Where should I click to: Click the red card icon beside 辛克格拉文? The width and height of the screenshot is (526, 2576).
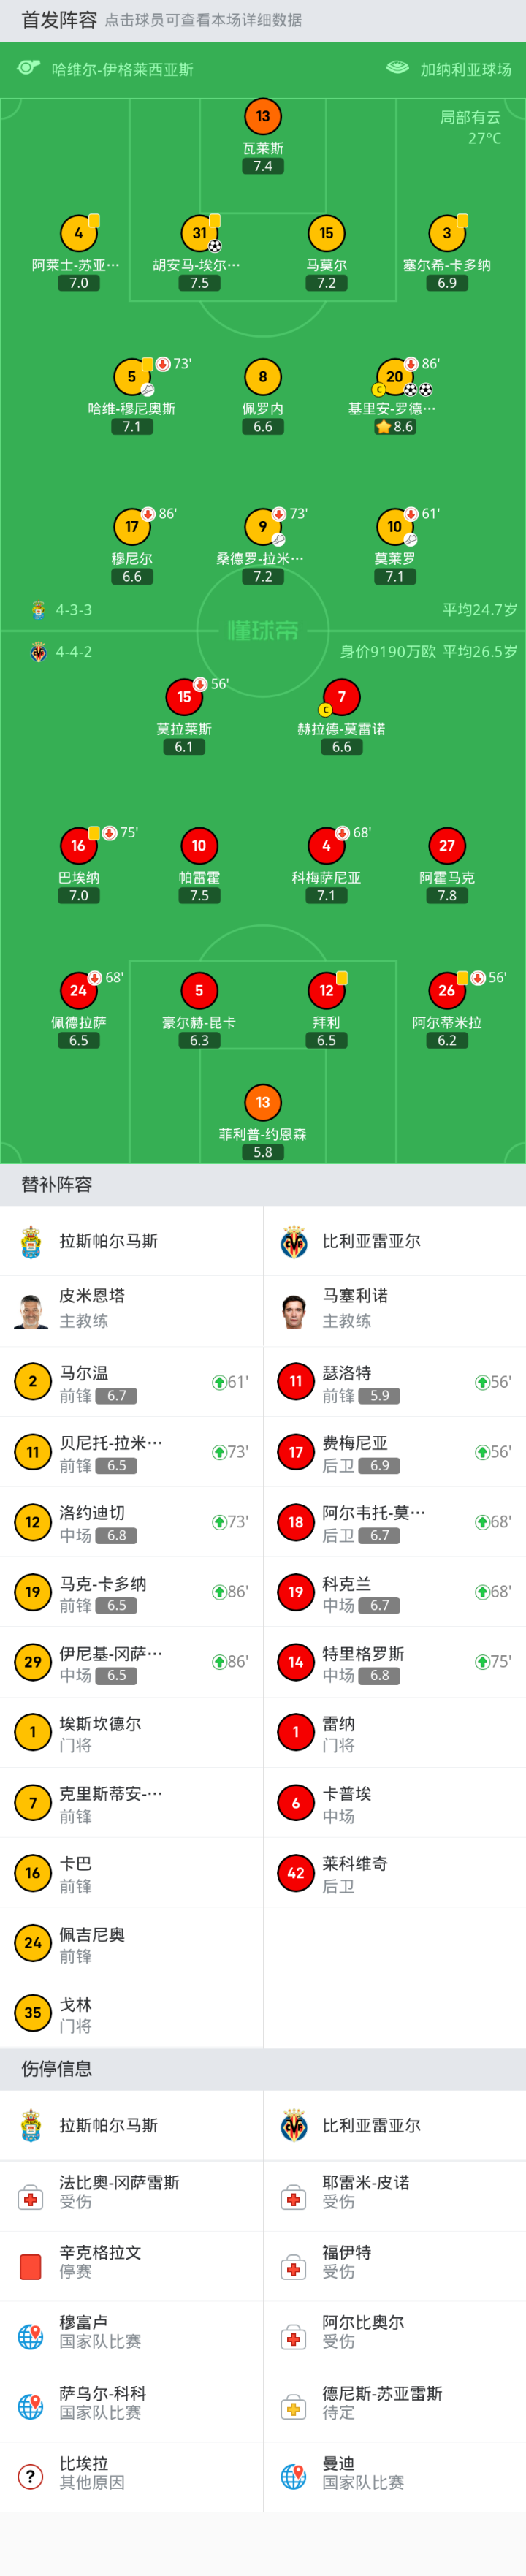point(31,2265)
